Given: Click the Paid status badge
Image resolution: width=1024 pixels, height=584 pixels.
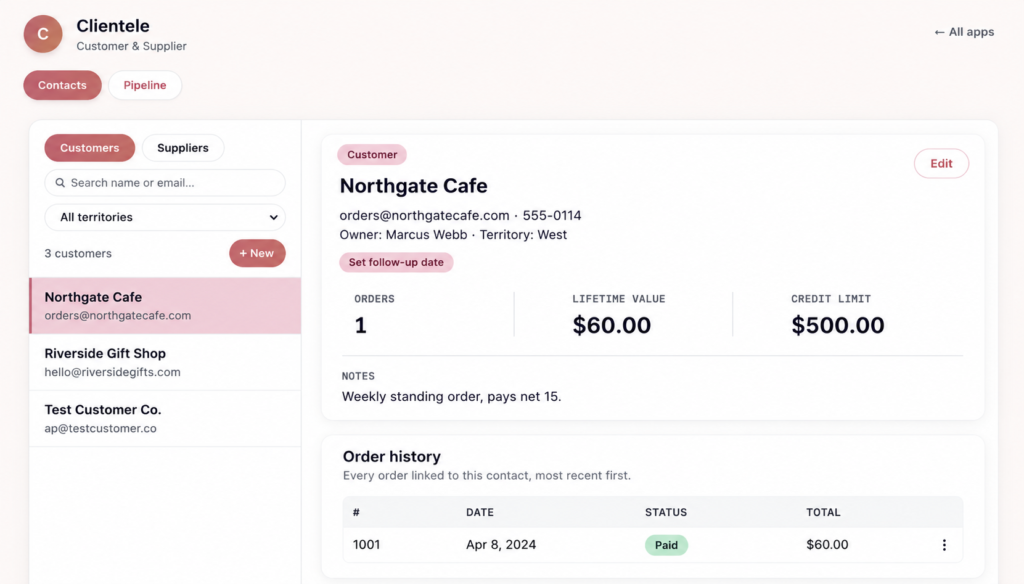Looking at the screenshot, I should [666, 545].
